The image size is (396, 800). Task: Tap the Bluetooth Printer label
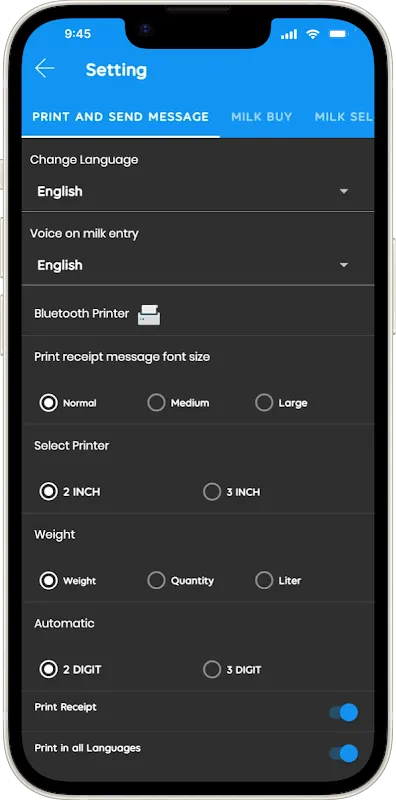(x=82, y=314)
